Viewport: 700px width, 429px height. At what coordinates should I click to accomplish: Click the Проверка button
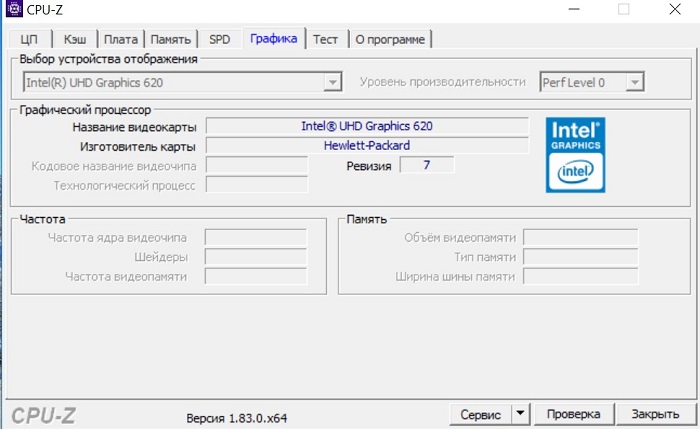pyautogui.click(x=574, y=414)
